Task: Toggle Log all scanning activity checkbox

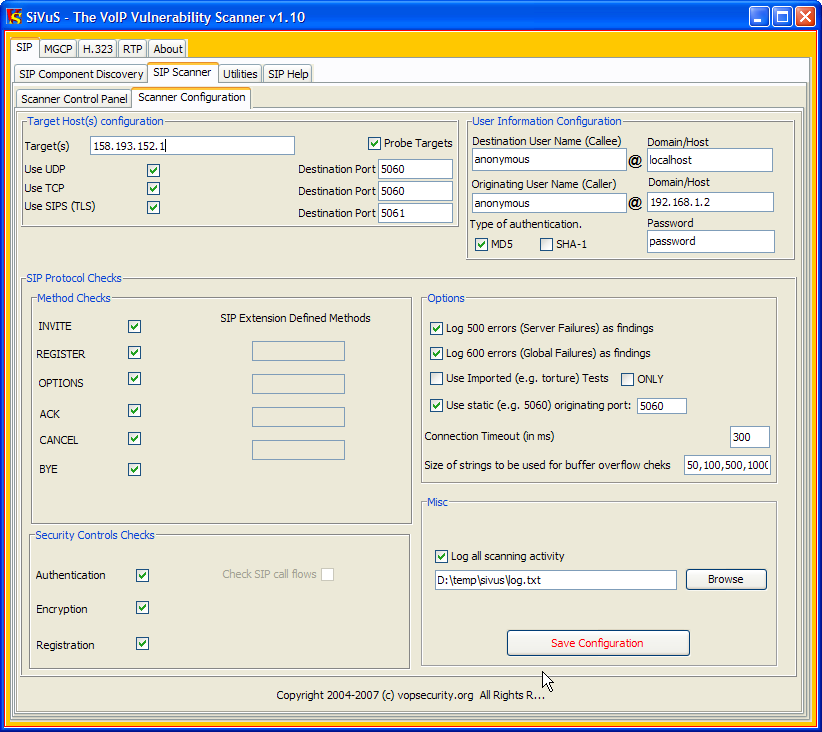Action: point(441,556)
